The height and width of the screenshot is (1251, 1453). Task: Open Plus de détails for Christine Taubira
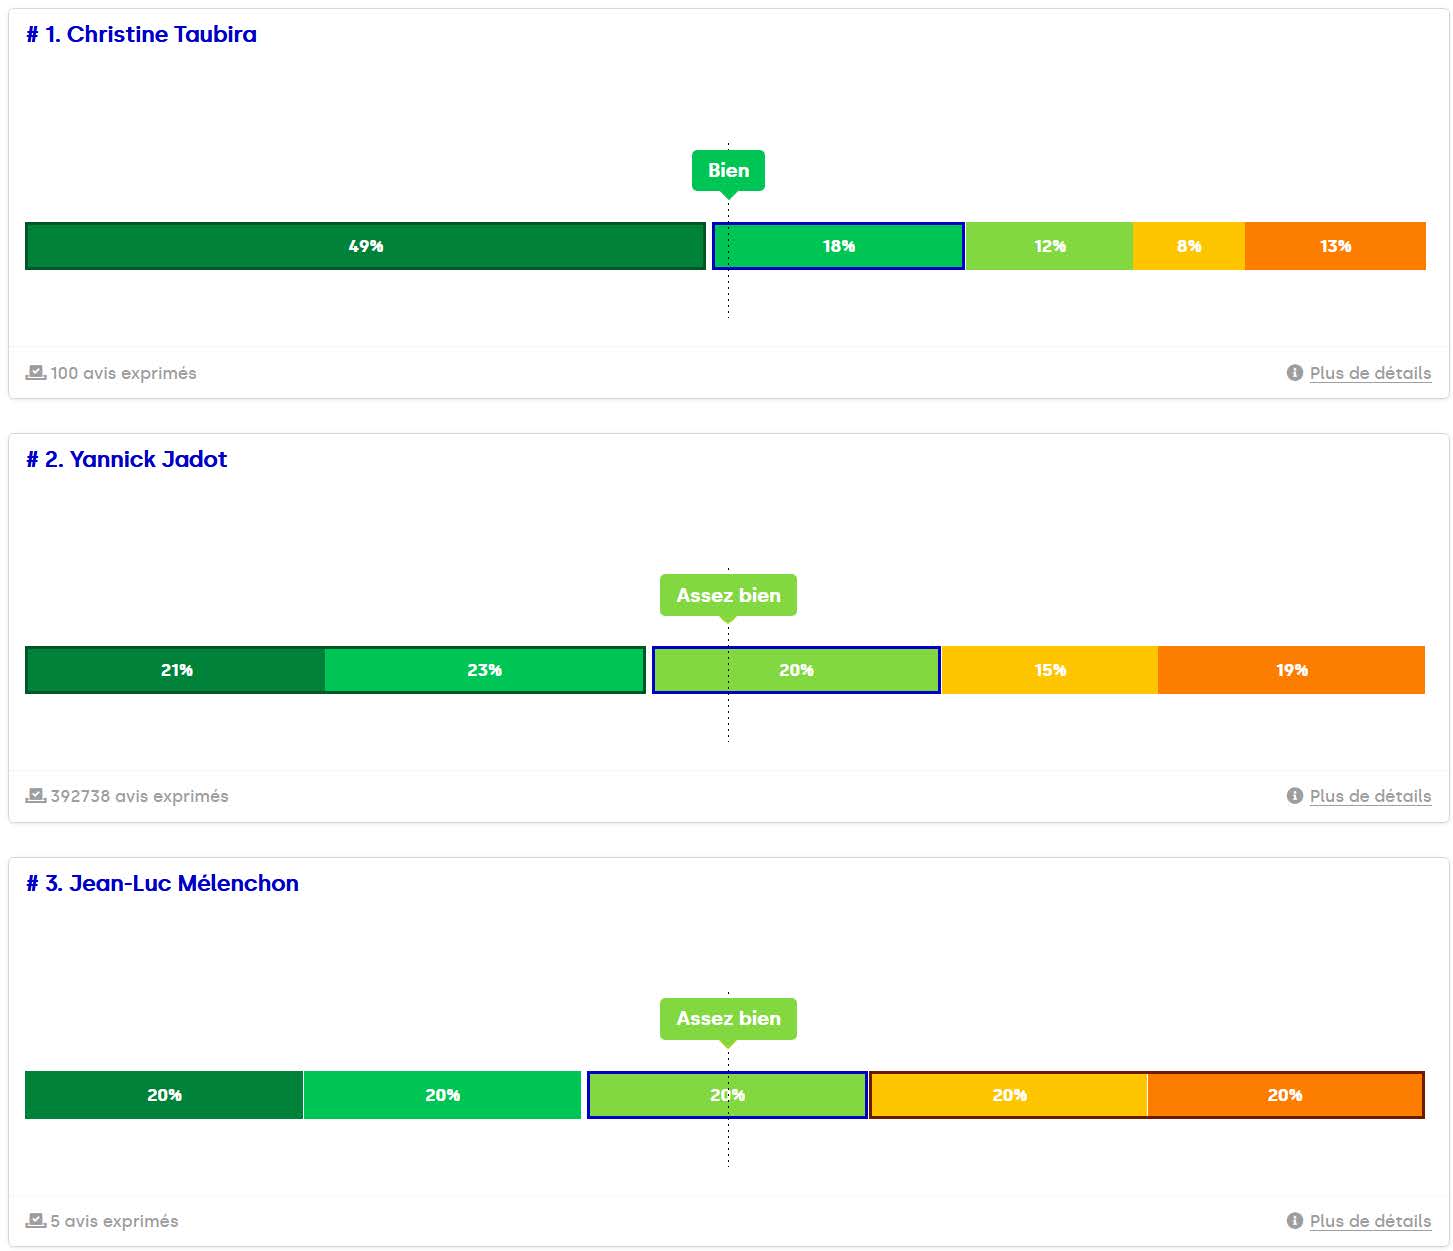coord(1370,373)
